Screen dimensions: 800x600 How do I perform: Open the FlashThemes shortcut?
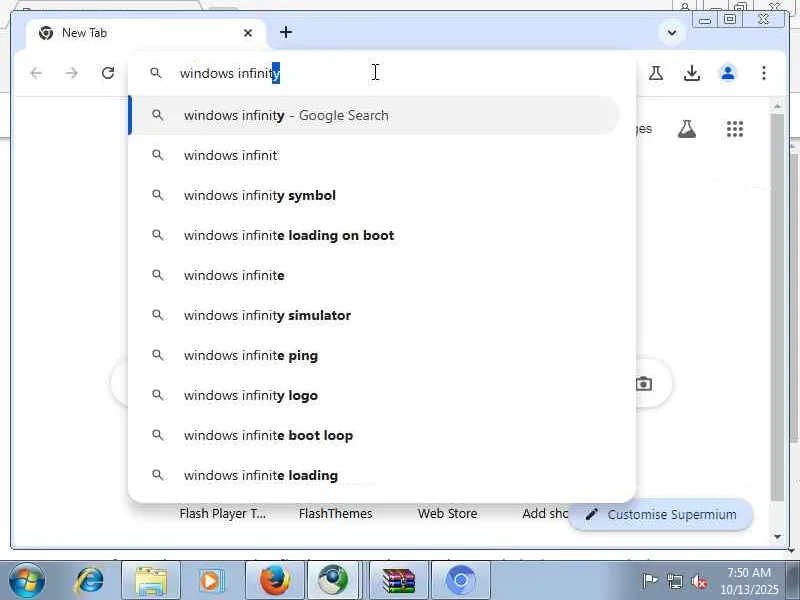pyautogui.click(x=335, y=513)
